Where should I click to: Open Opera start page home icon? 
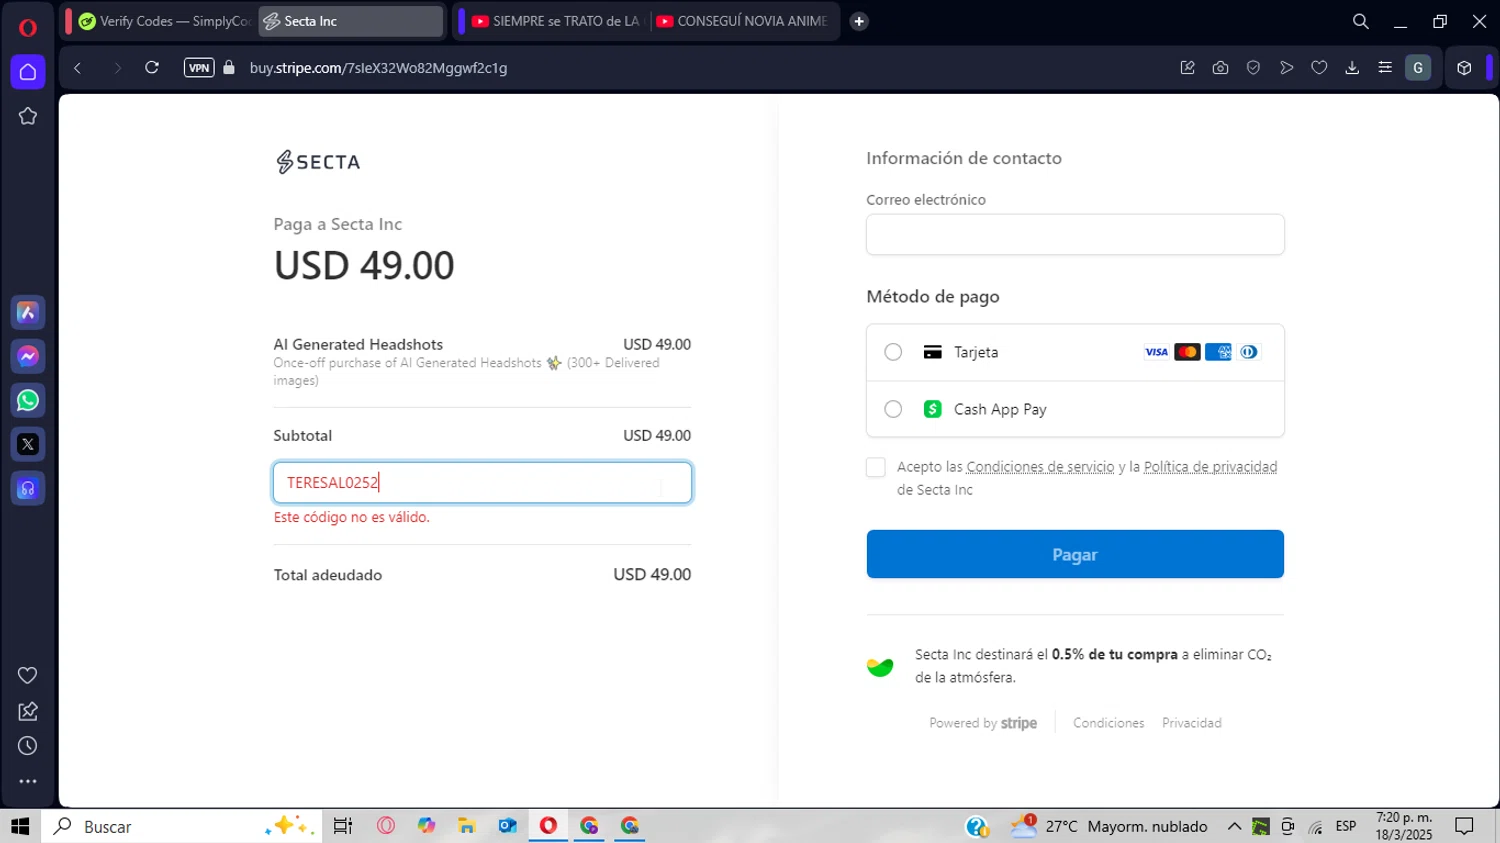click(28, 72)
